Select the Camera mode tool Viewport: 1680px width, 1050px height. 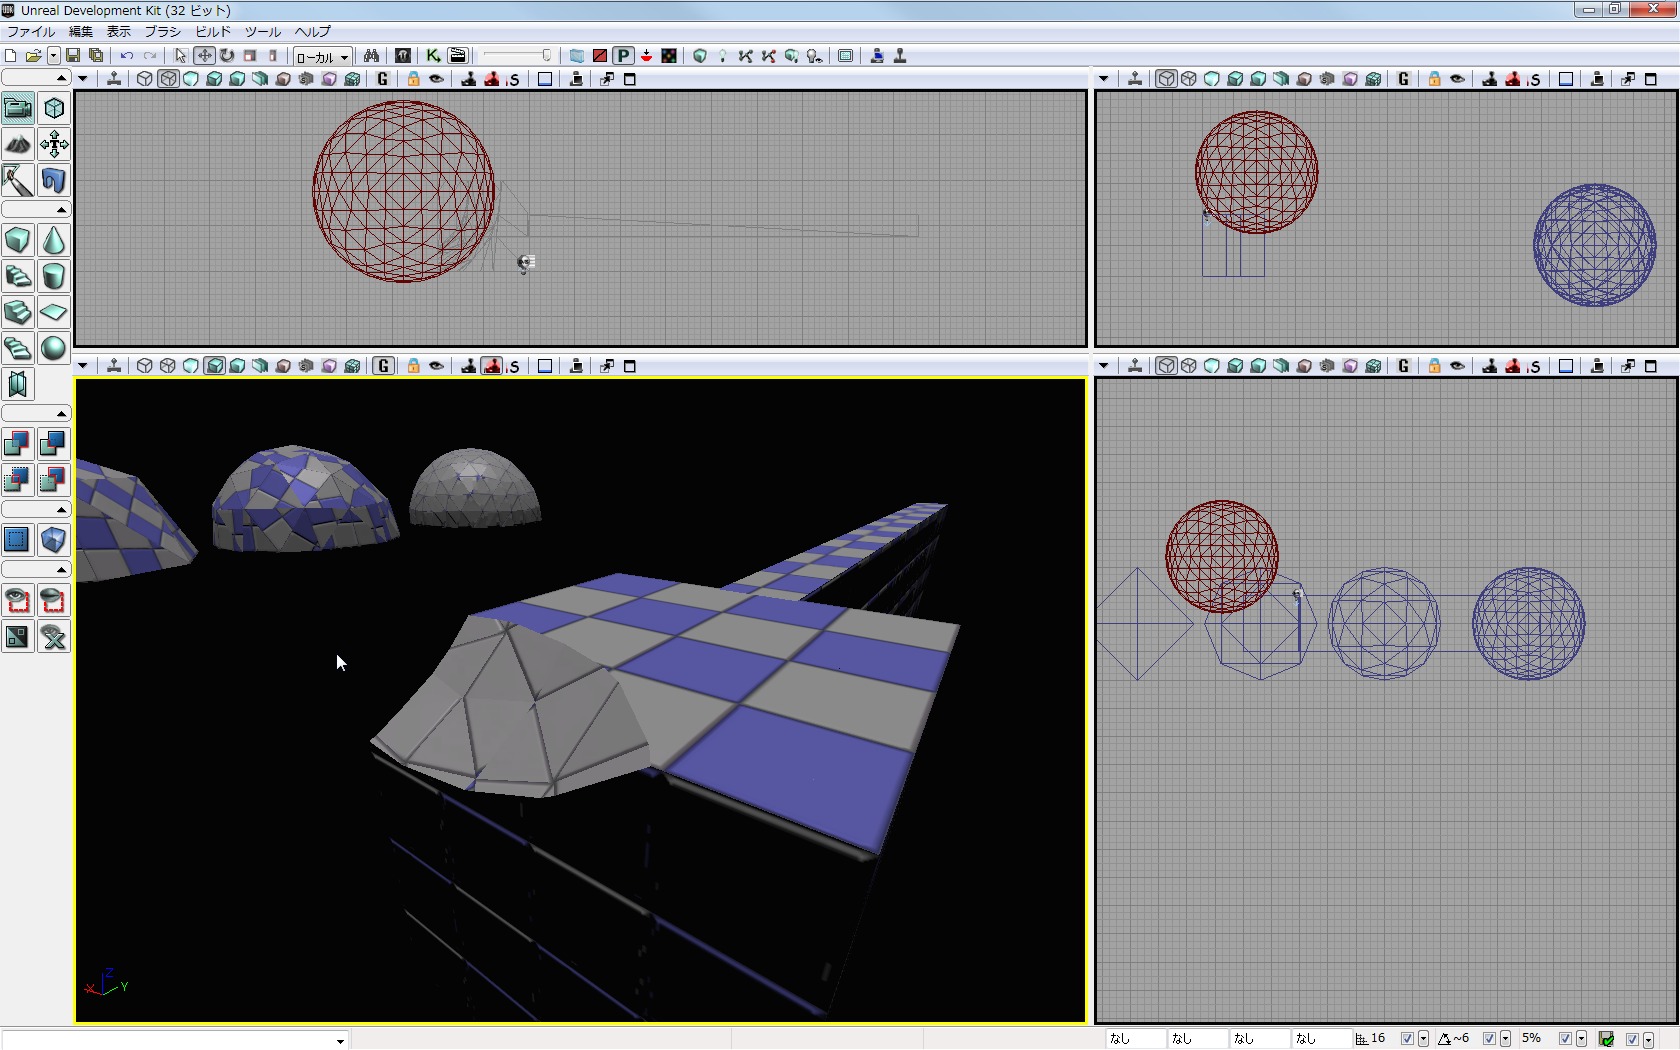18,108
